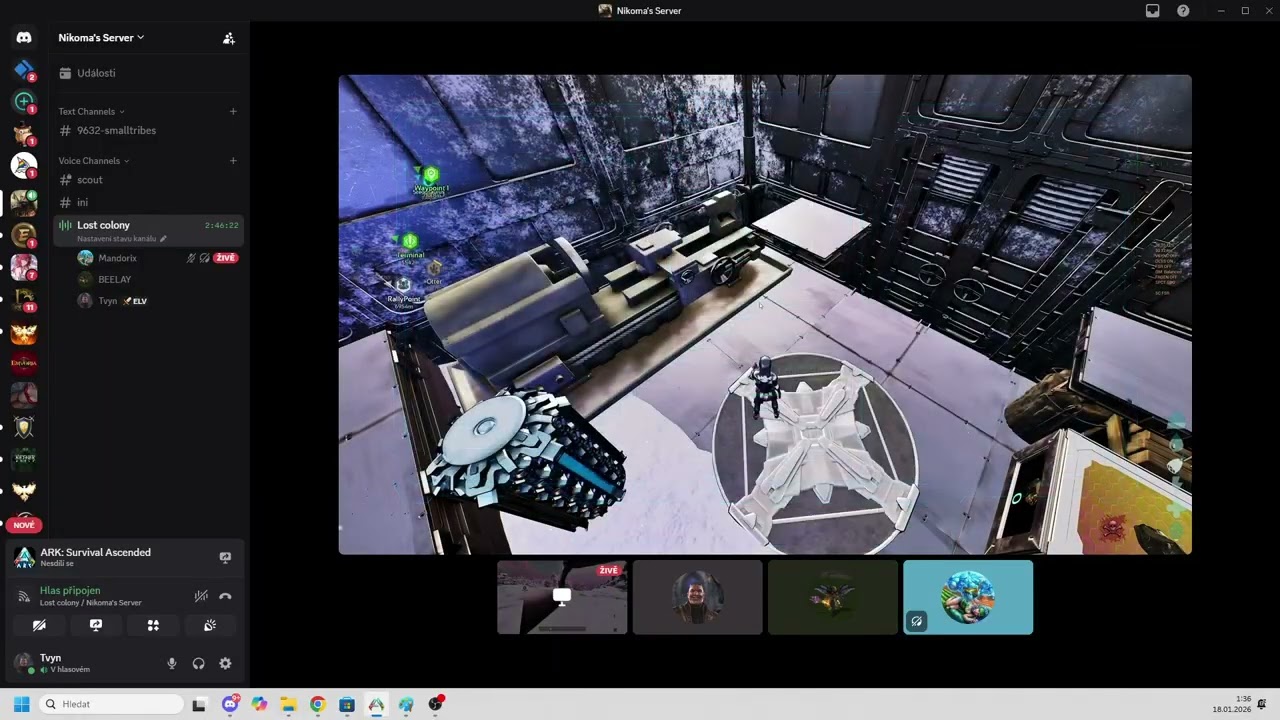The width and height of the screenshot is (1280, 720).
Task: Select user BEELAY in voice list
Action: [115, 280]
